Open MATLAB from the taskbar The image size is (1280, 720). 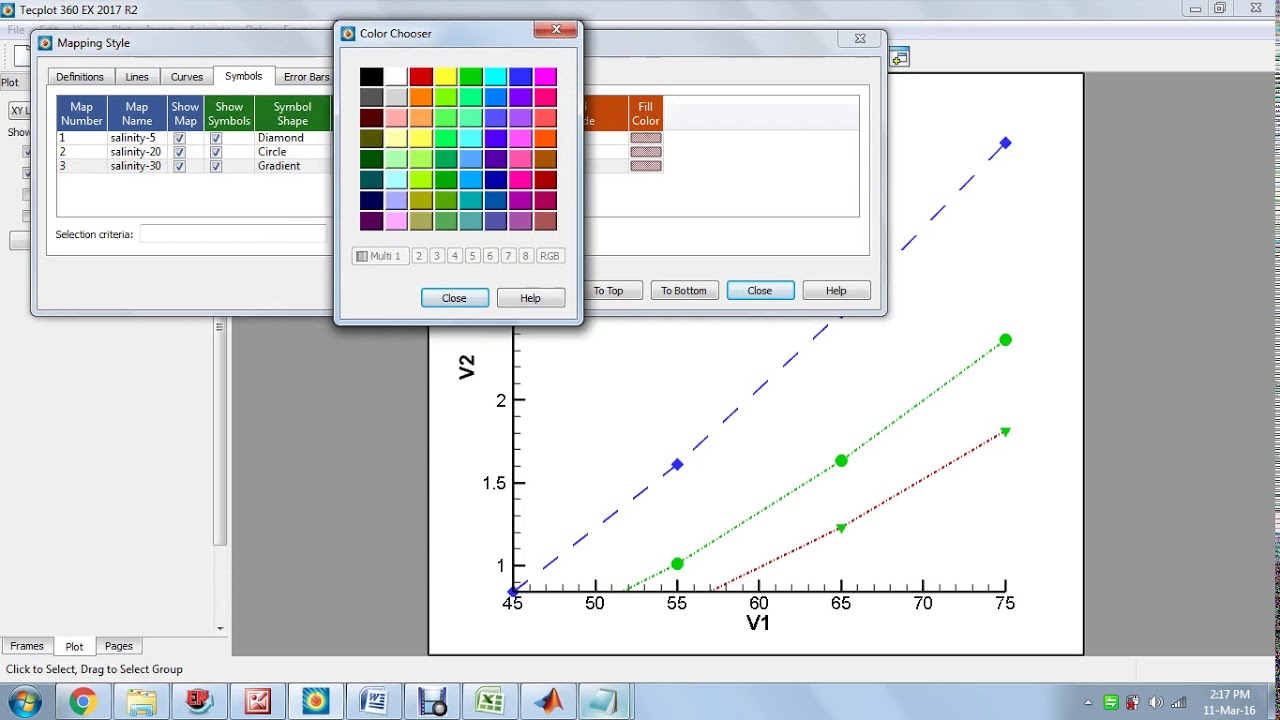click(548, 702)
